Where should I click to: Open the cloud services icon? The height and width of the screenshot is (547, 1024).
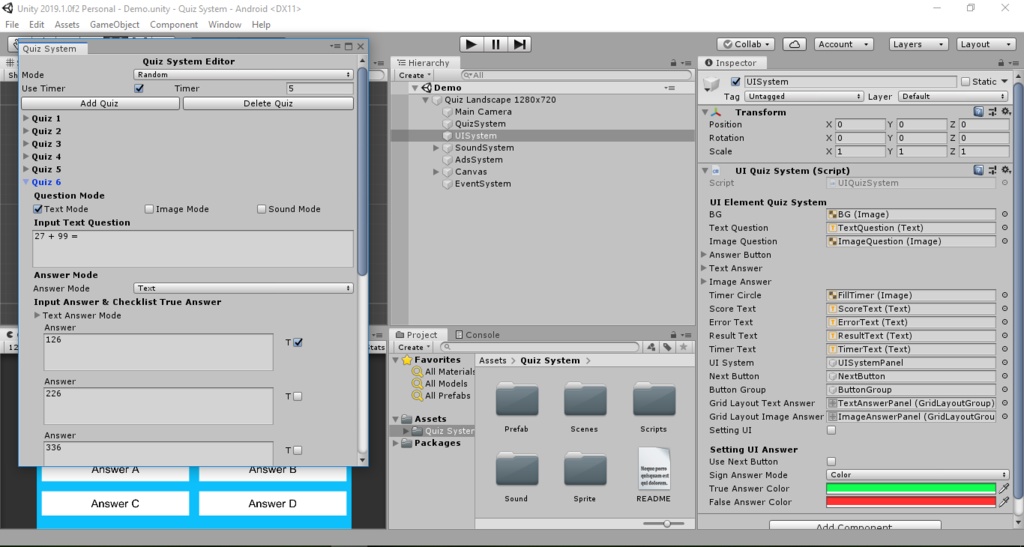(794, 44)
